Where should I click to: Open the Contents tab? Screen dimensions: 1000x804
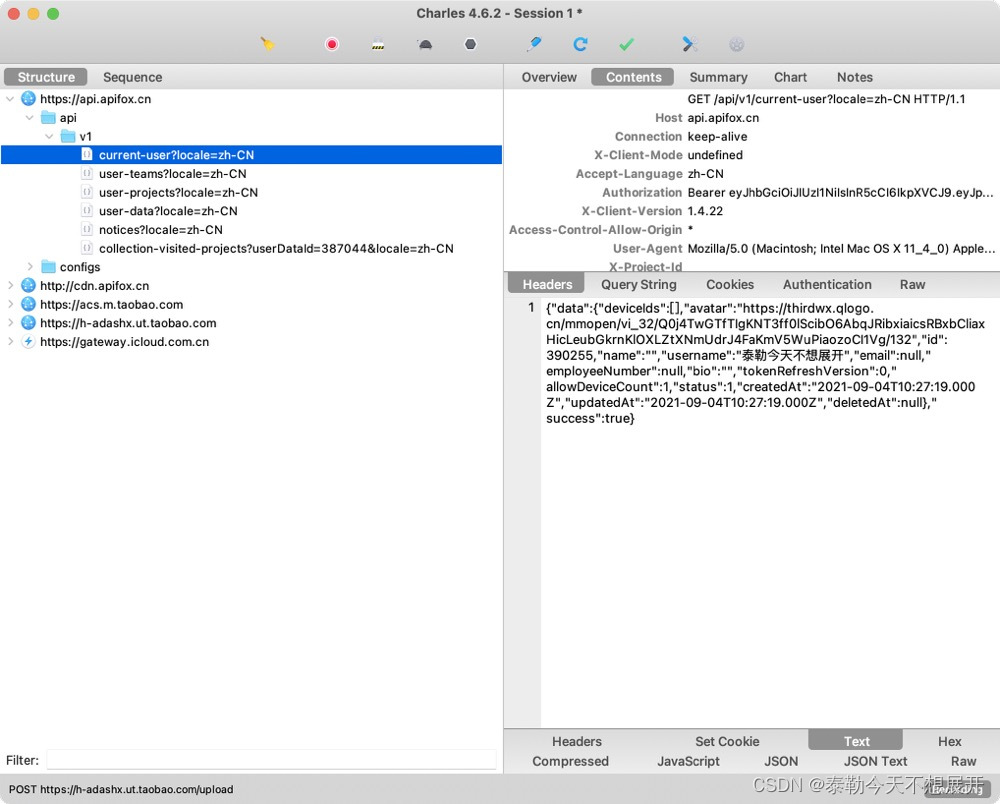tap(633, 77)
